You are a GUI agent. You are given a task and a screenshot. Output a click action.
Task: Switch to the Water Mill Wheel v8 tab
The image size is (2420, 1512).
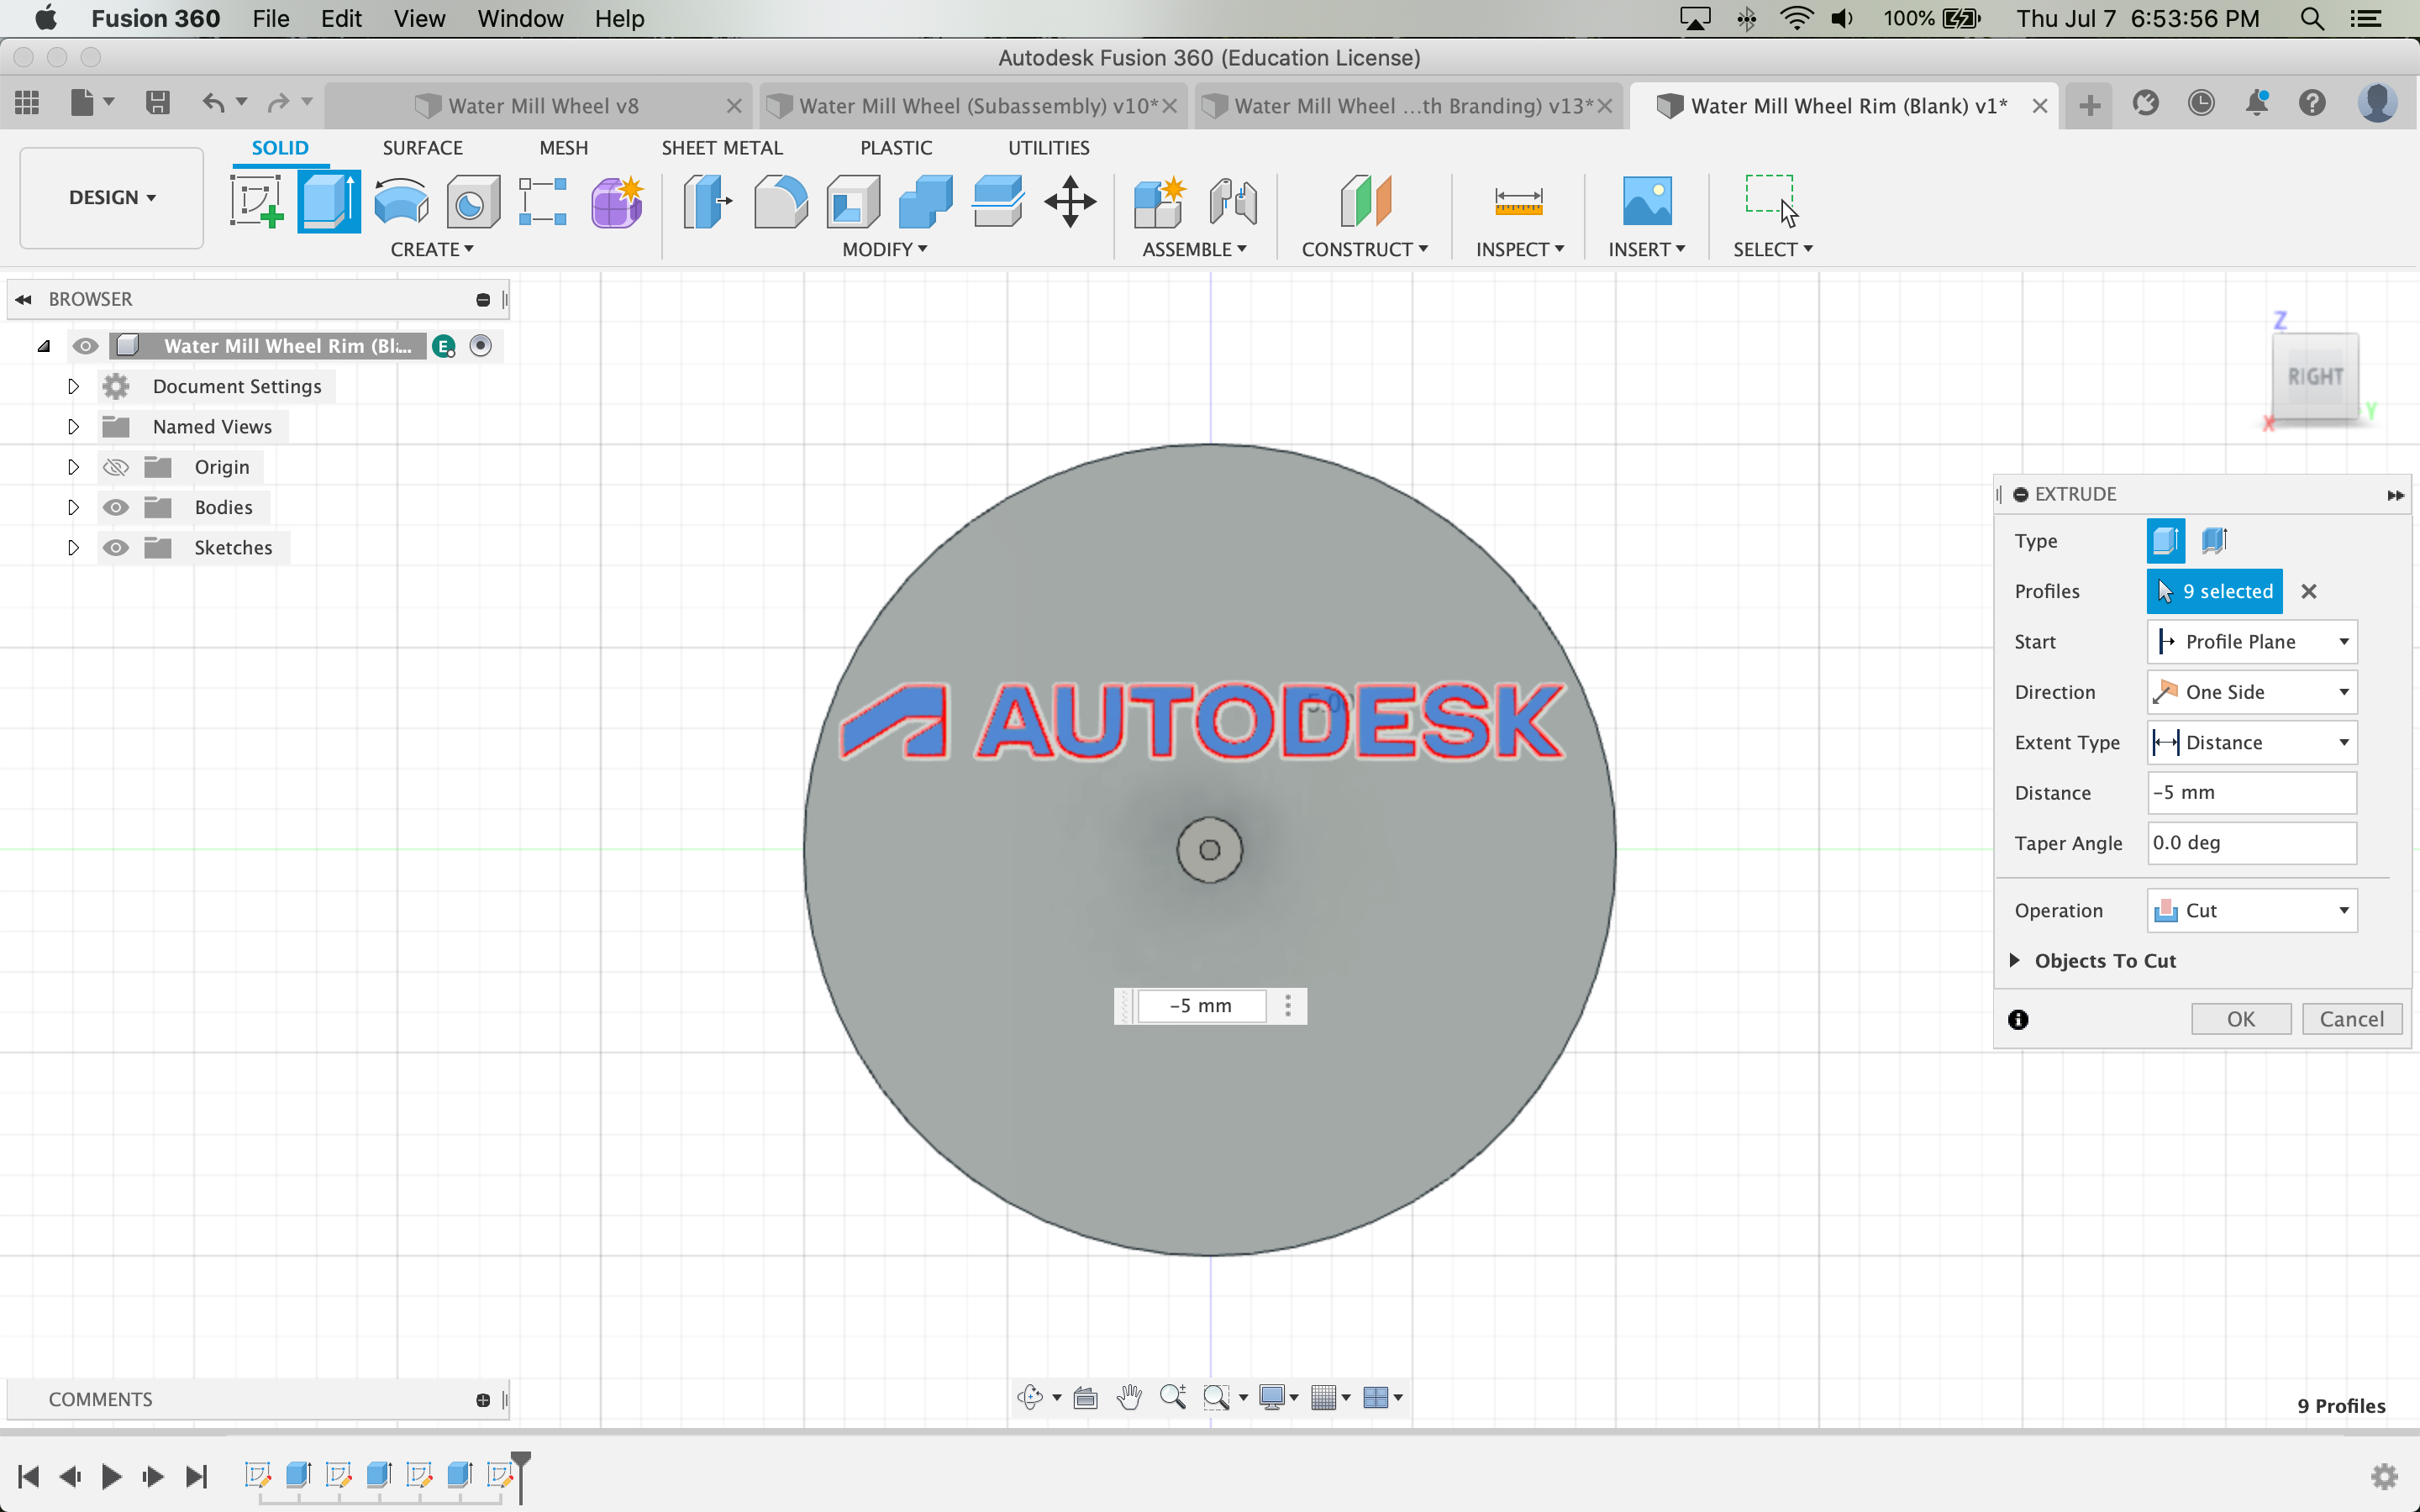coord(543,105)
